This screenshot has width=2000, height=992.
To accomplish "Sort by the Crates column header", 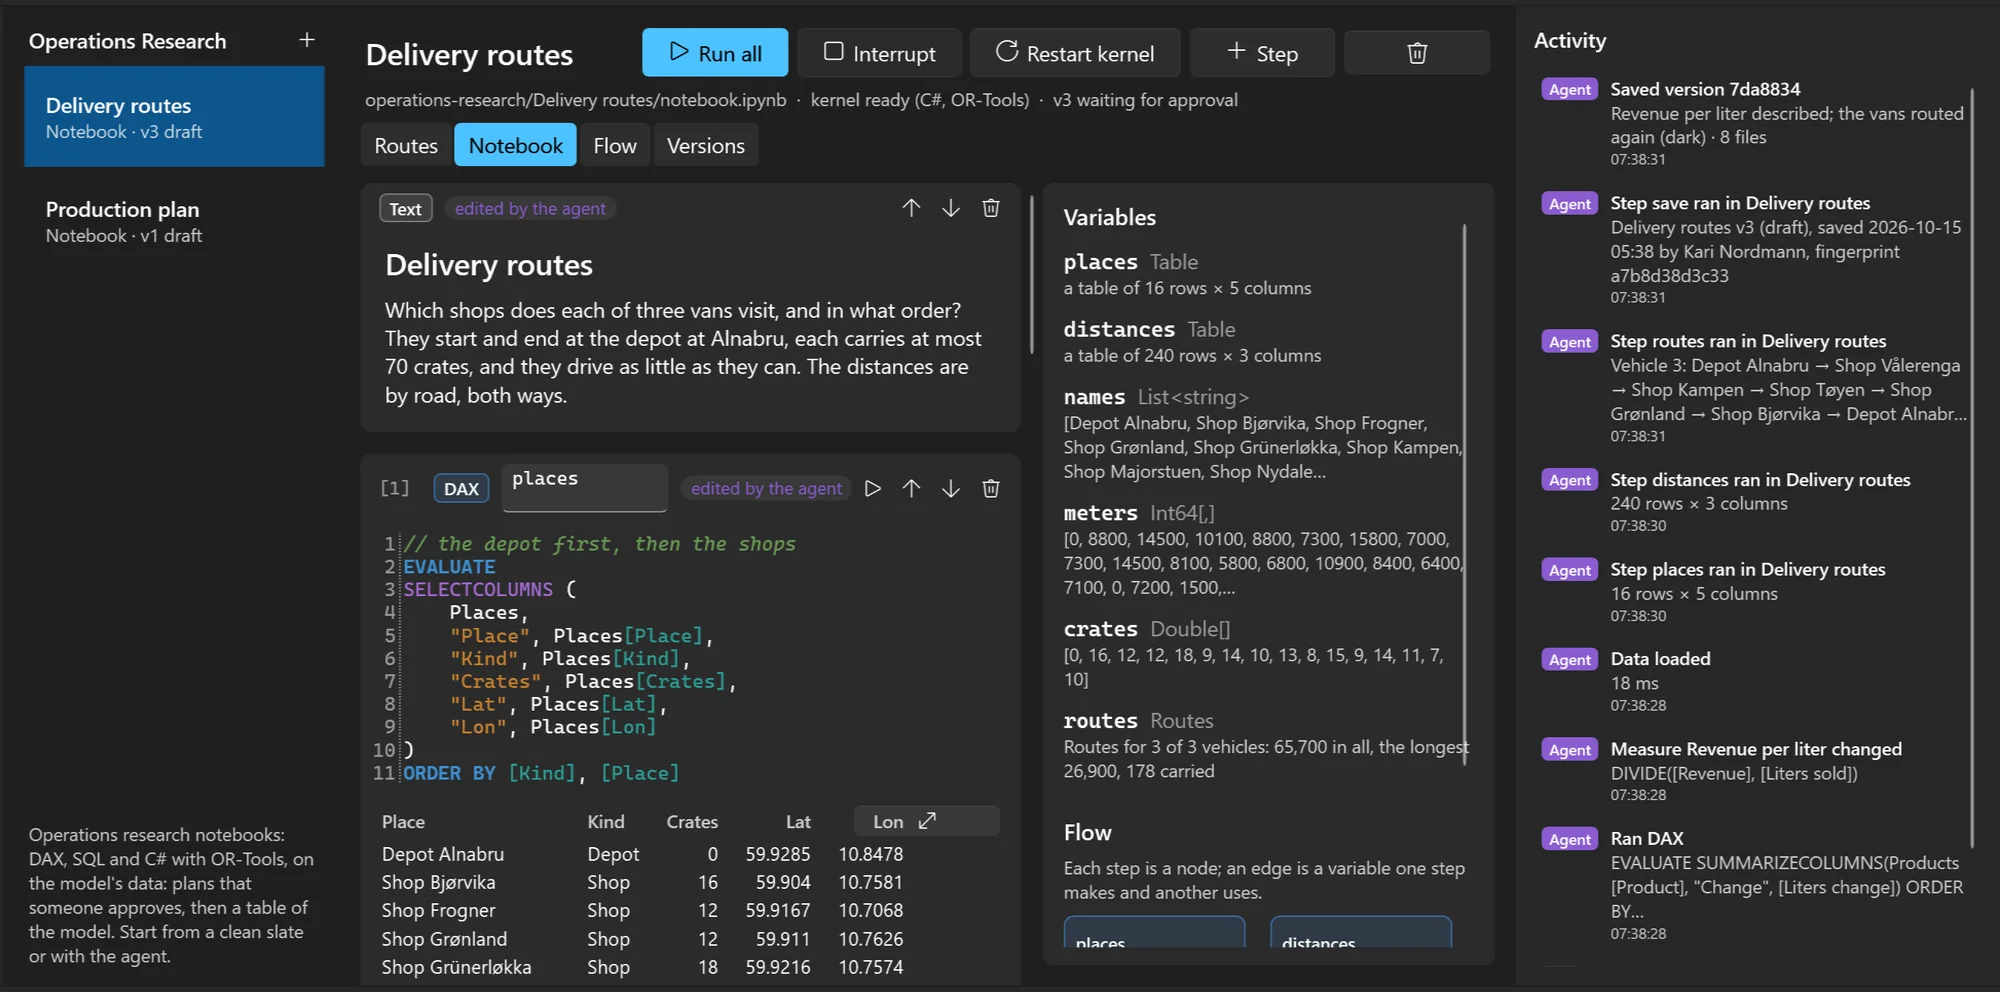I will coord(692,821).
